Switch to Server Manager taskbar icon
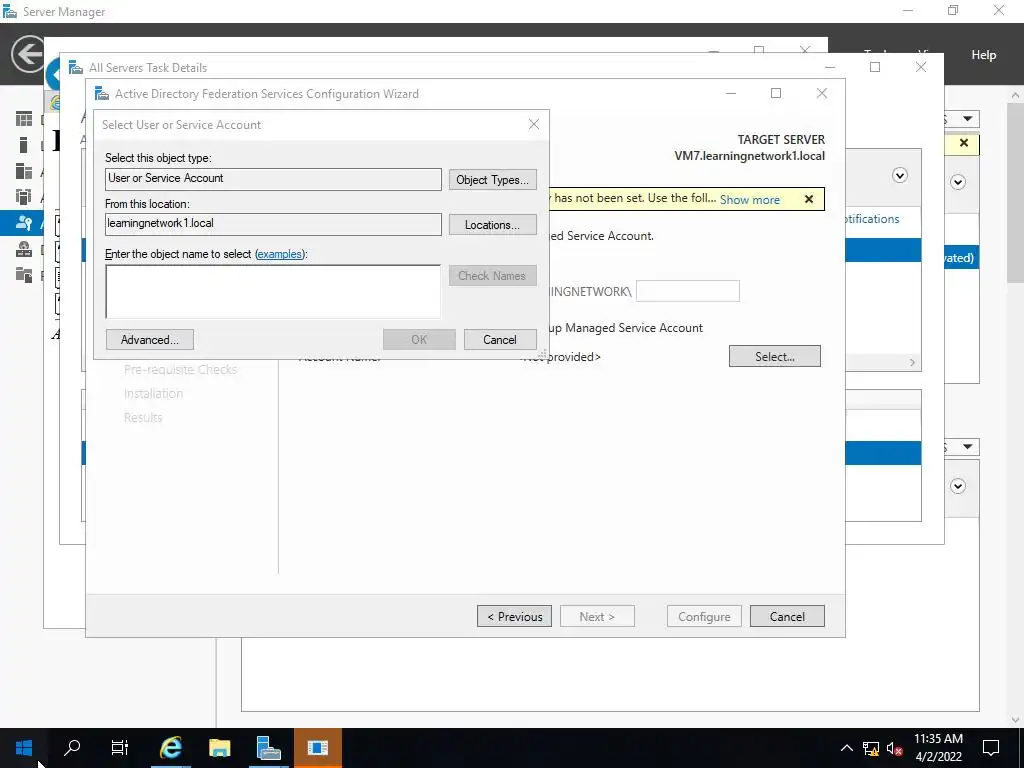This screenshot has height=768, width=1024. (x=268, y=747)
